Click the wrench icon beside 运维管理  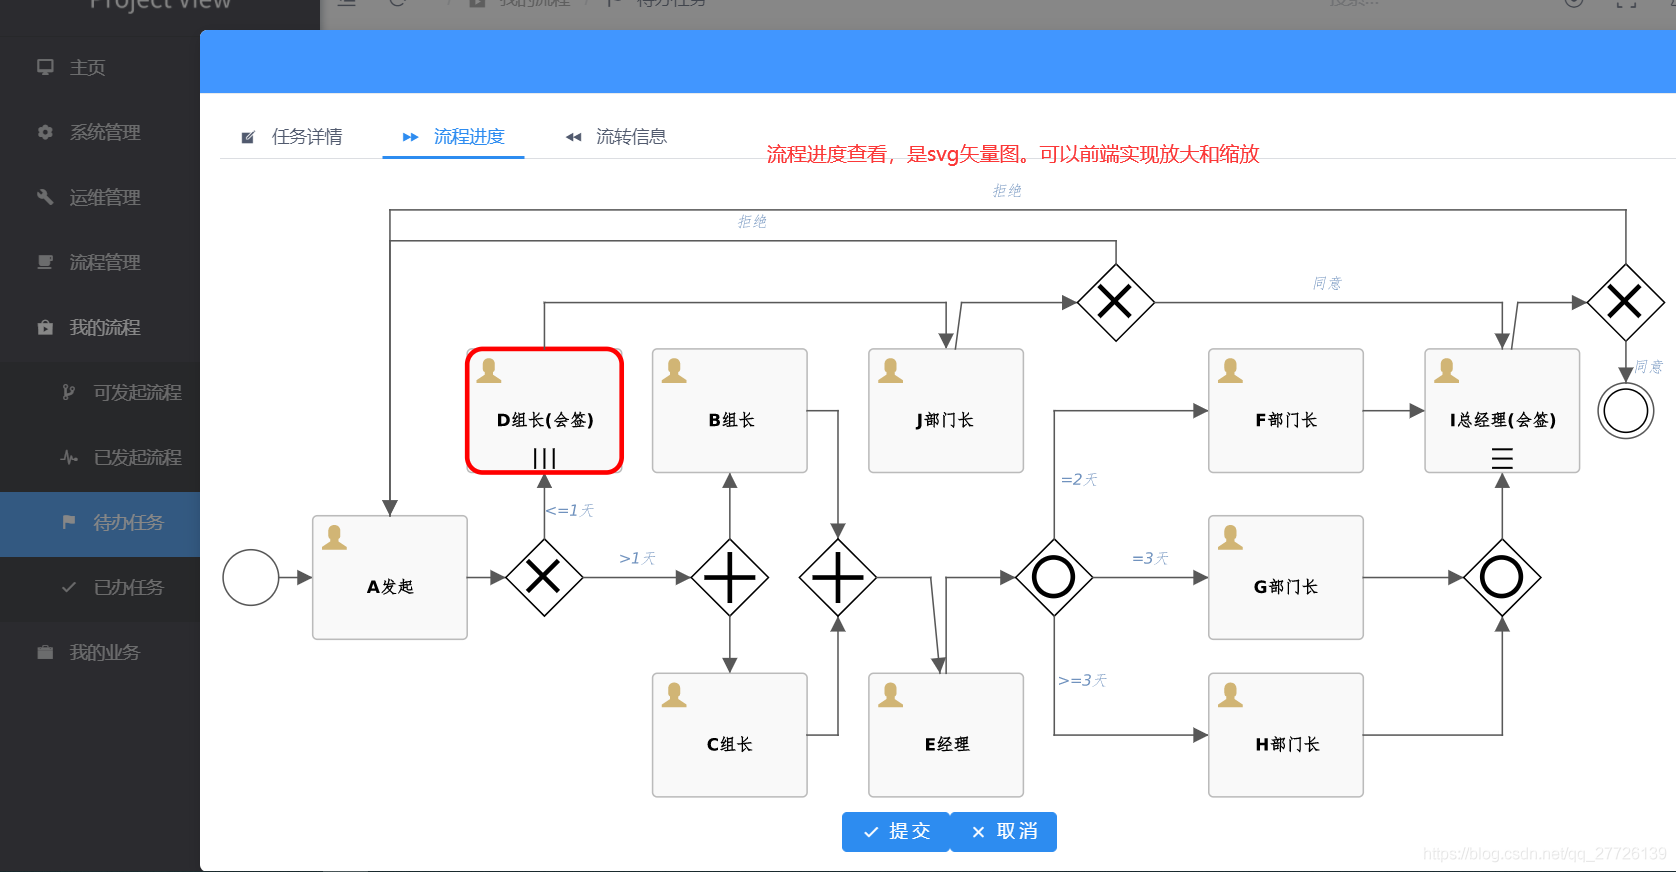pyautogui.click(x=45, y=197)
